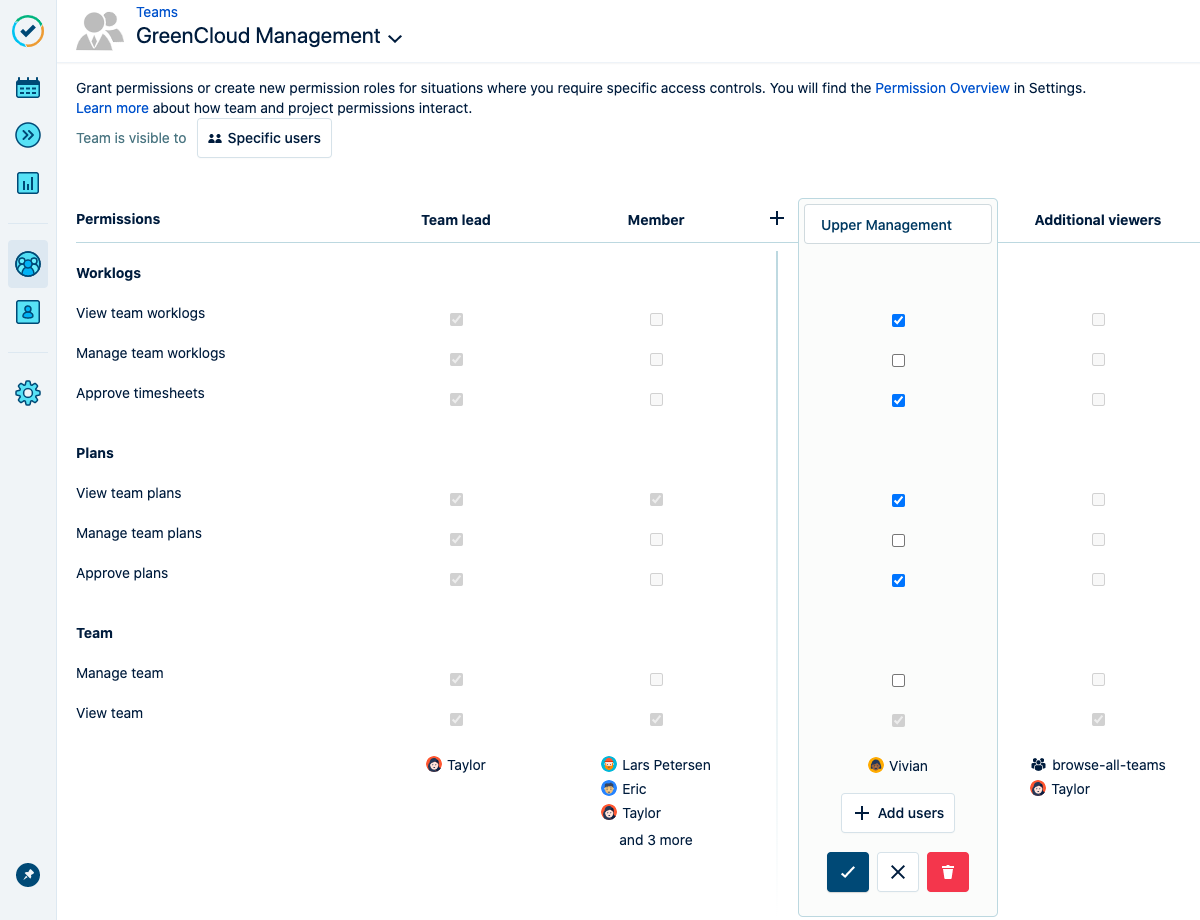Delete role with the red trash button

948,872
